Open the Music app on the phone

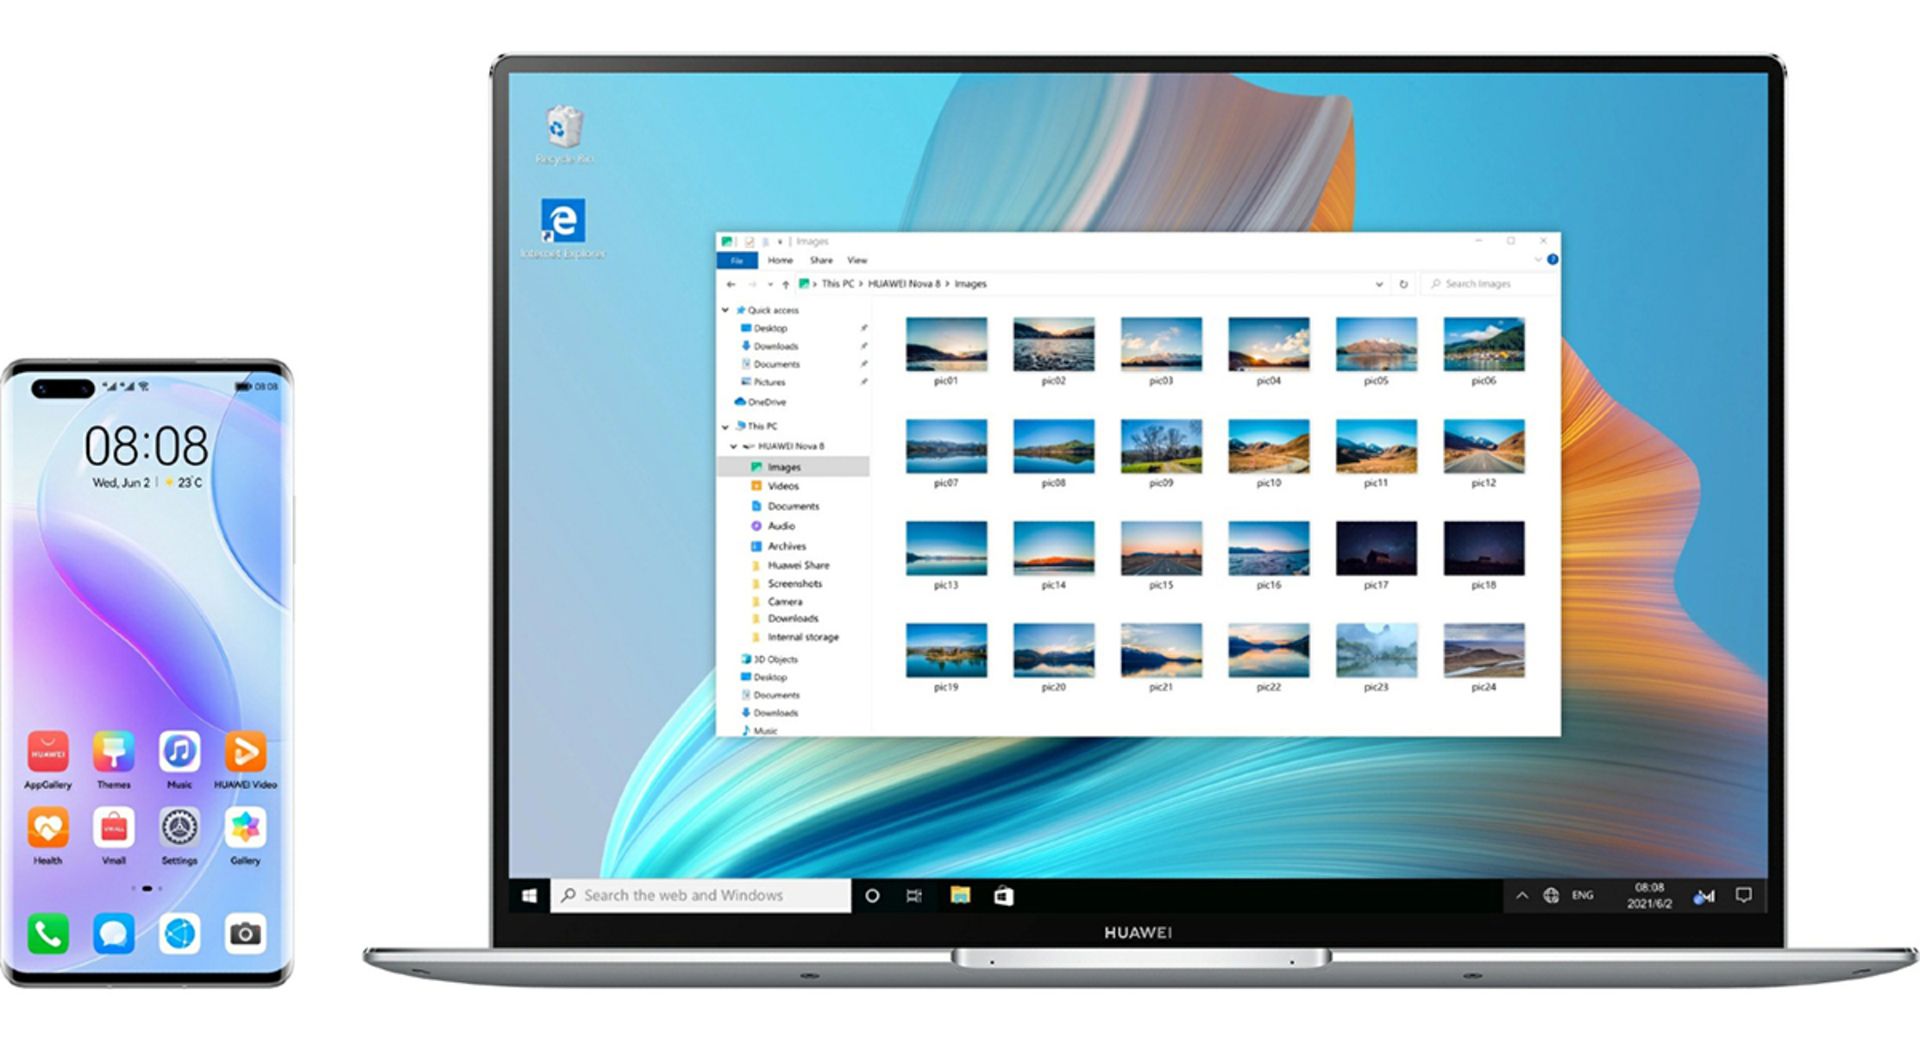click(x=180, y=759)
